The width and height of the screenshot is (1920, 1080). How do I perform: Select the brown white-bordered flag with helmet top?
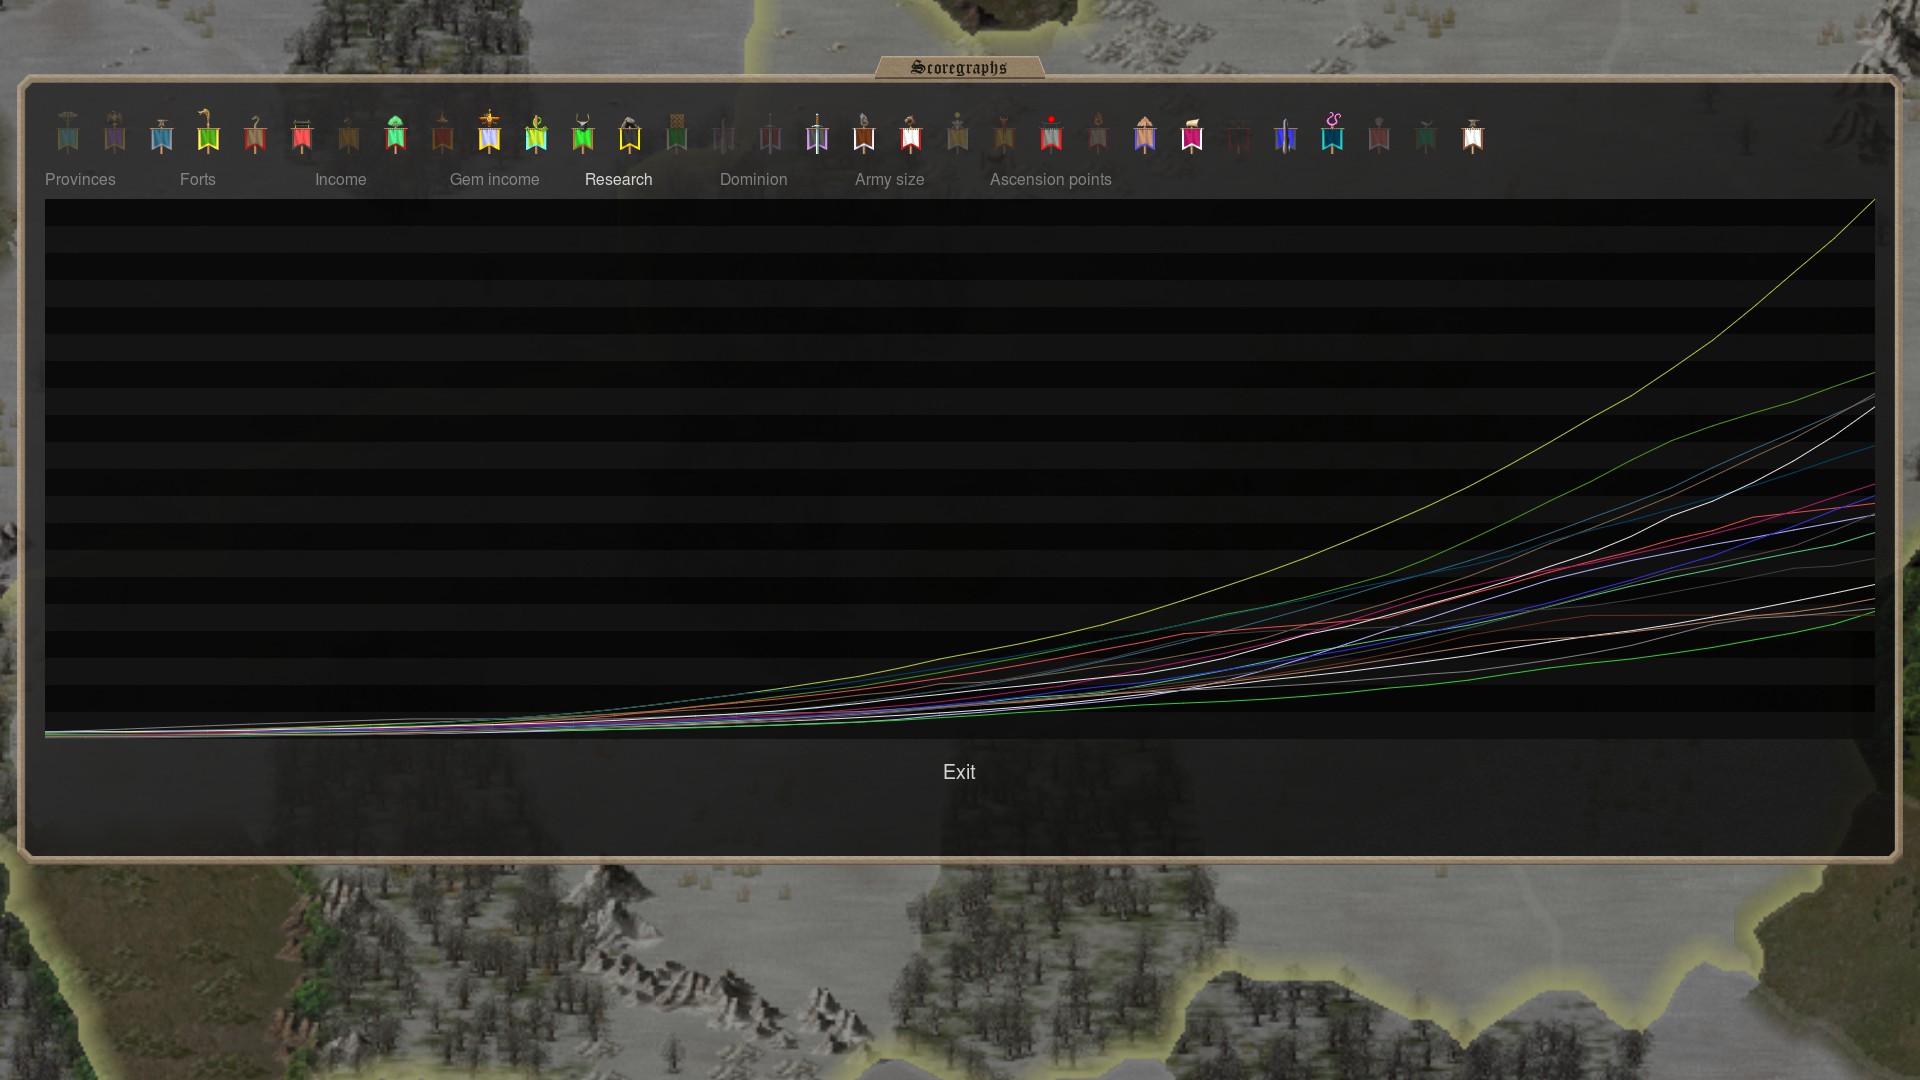point(864,133)
